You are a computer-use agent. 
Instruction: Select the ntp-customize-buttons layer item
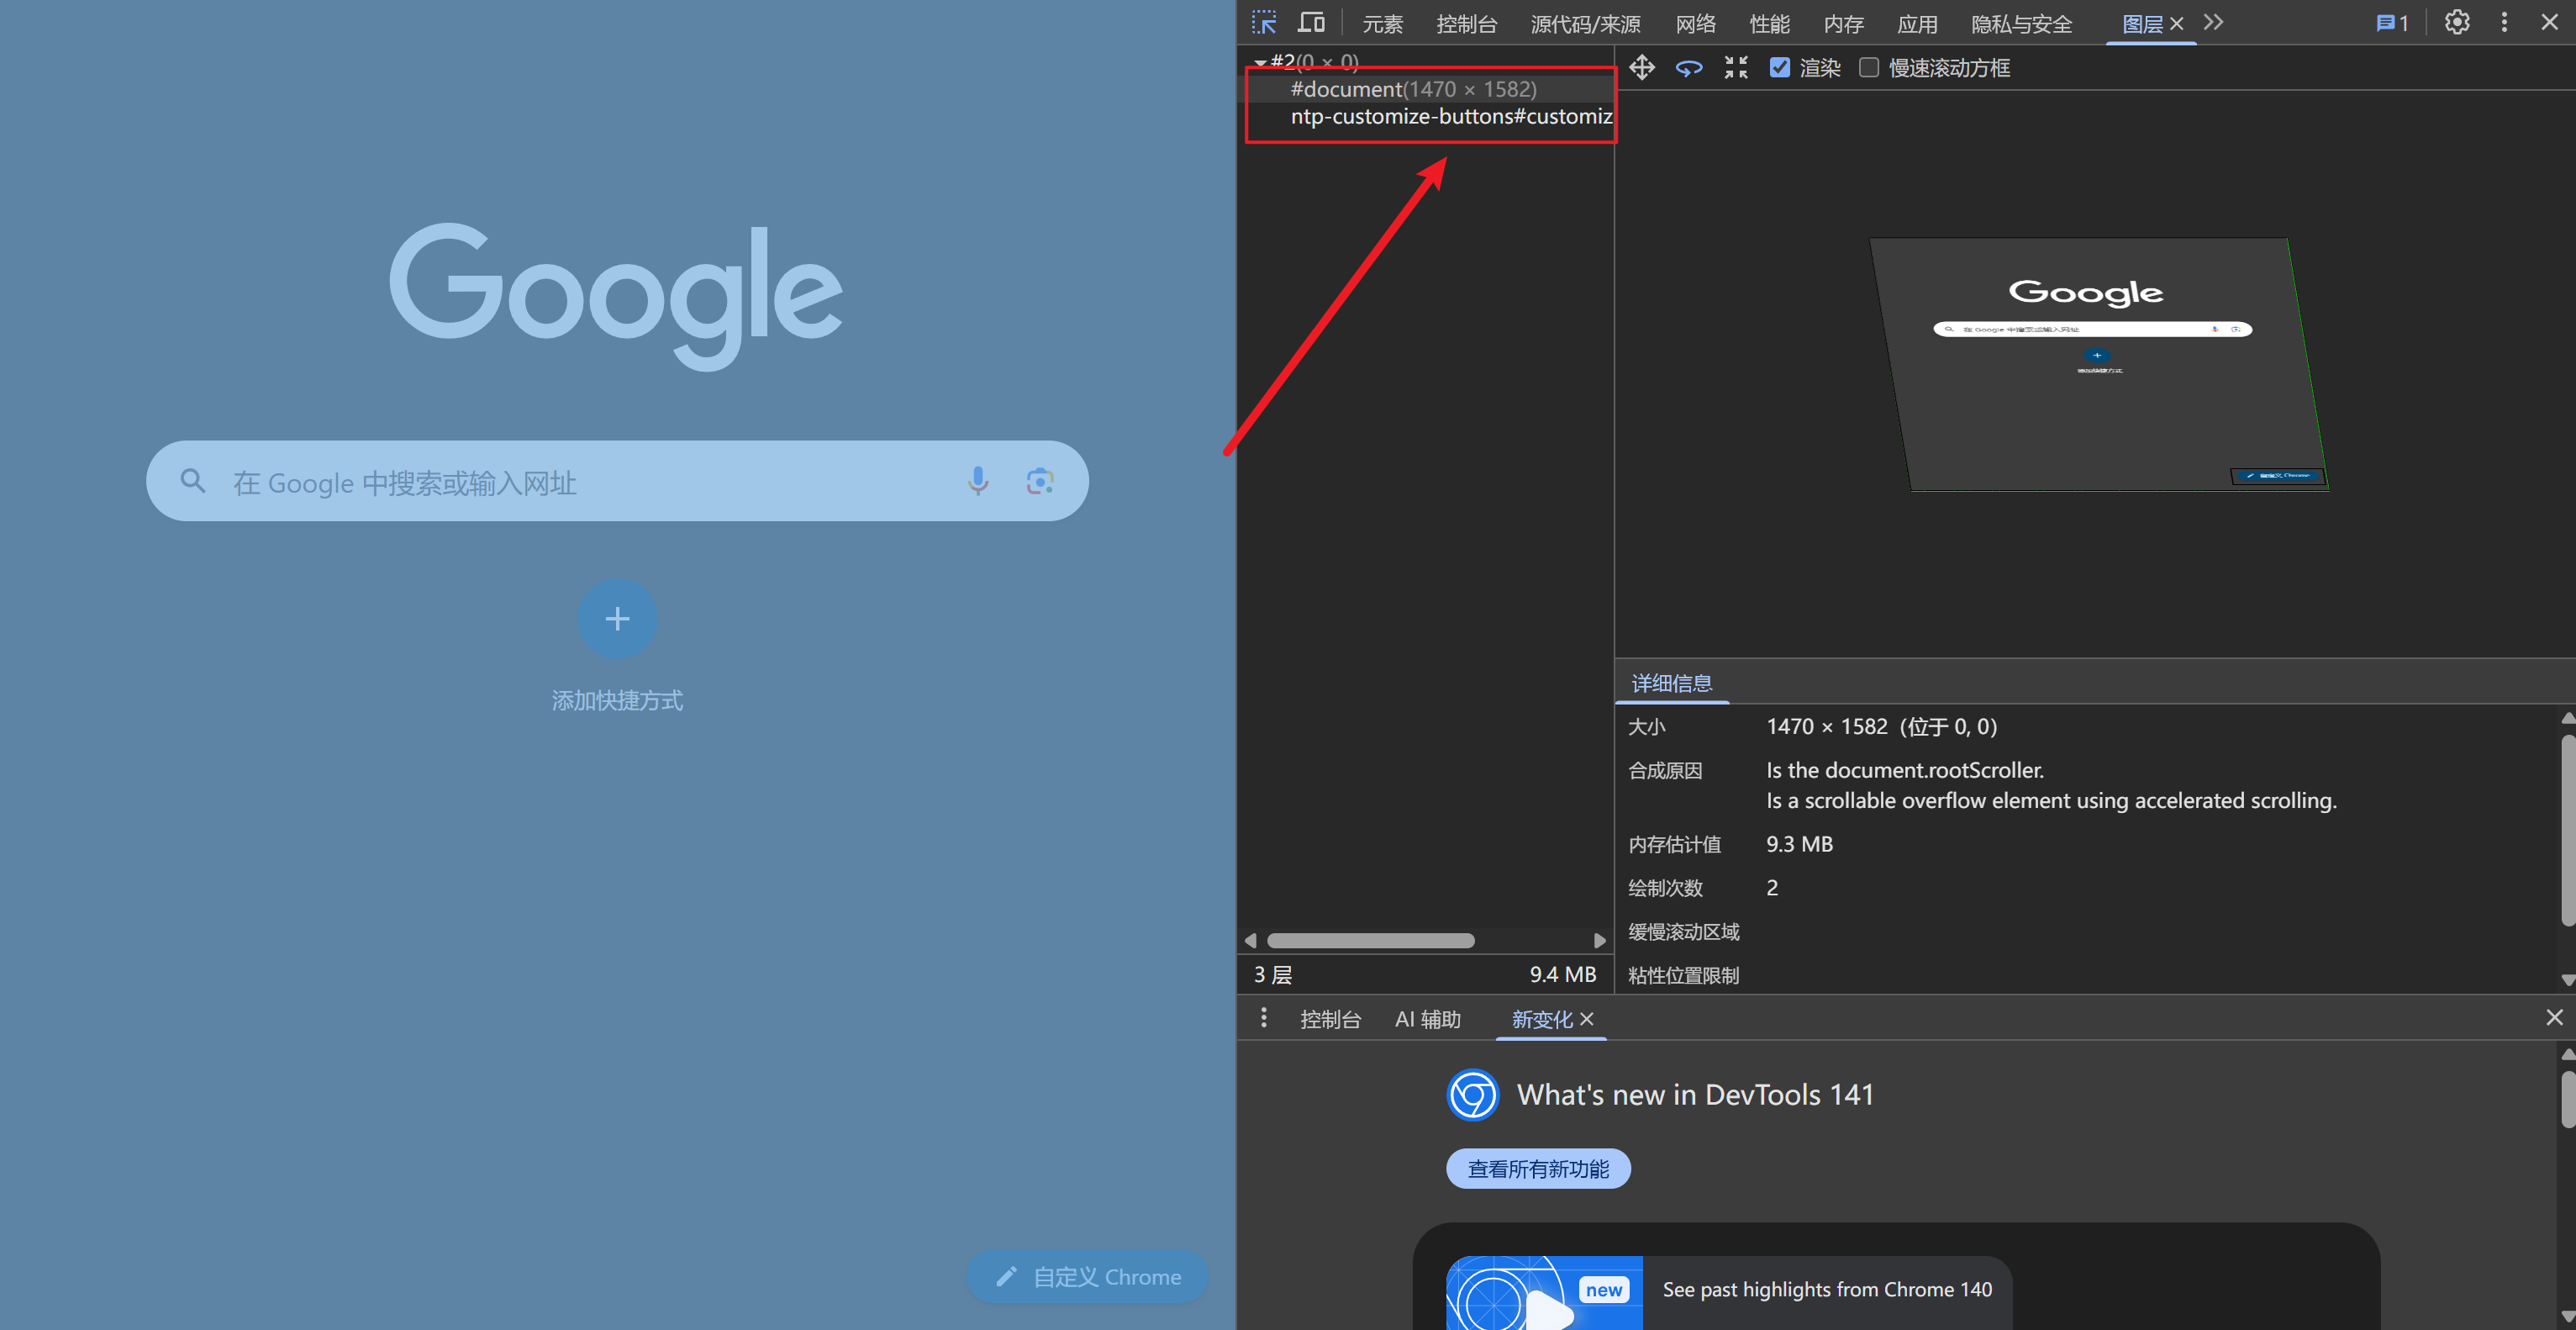point(1450,117)
